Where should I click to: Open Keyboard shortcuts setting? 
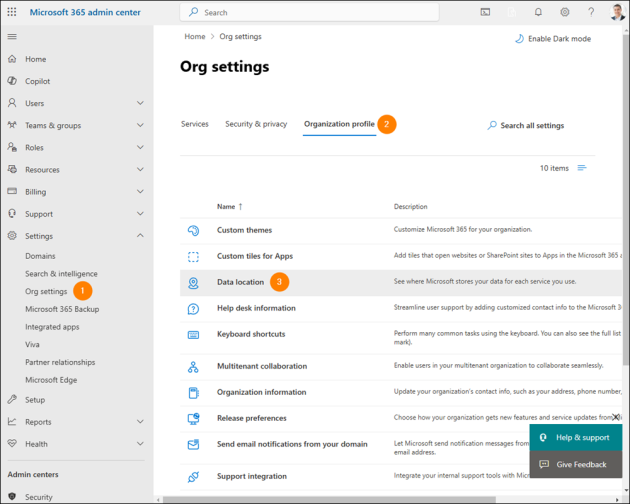pyautogui.click(x=251, y=334)
